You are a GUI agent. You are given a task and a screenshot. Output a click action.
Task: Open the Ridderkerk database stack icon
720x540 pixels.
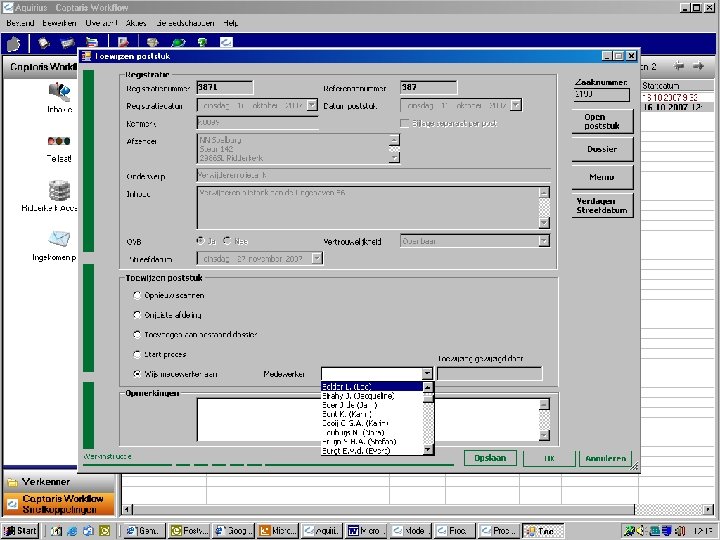click(59, 191)
